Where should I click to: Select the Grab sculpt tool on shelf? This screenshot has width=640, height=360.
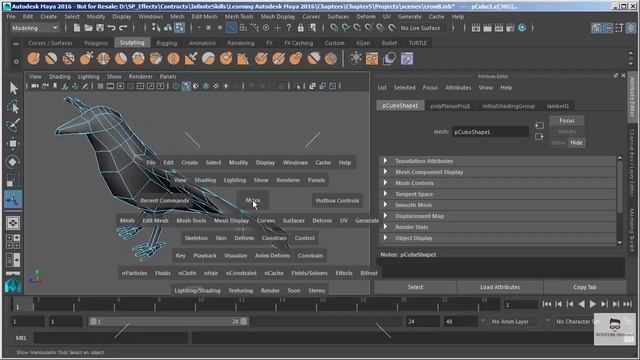86,58
